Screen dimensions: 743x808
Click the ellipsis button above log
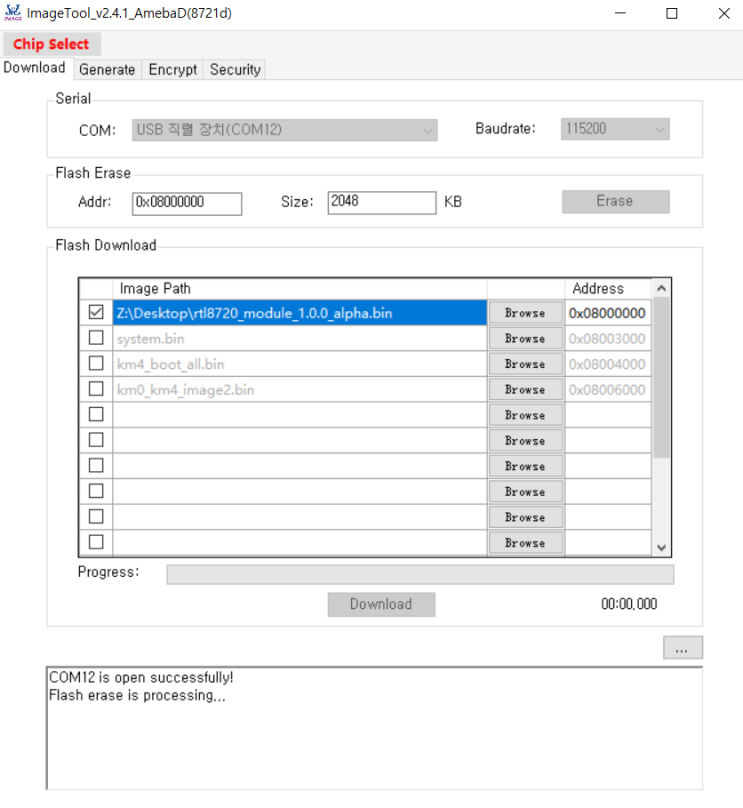point(682,648)
